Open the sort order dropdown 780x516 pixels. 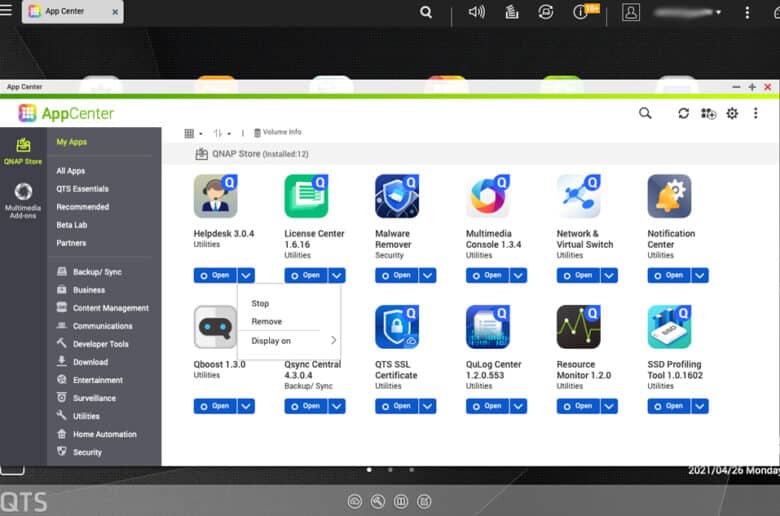[222, 133]
